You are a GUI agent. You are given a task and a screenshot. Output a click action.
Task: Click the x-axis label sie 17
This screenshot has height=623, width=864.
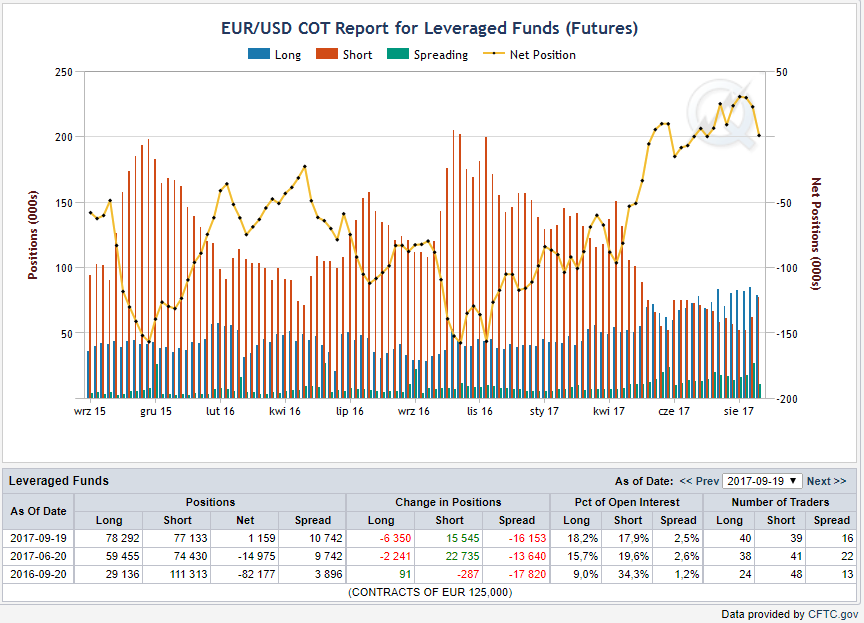(x=738, y=411)
